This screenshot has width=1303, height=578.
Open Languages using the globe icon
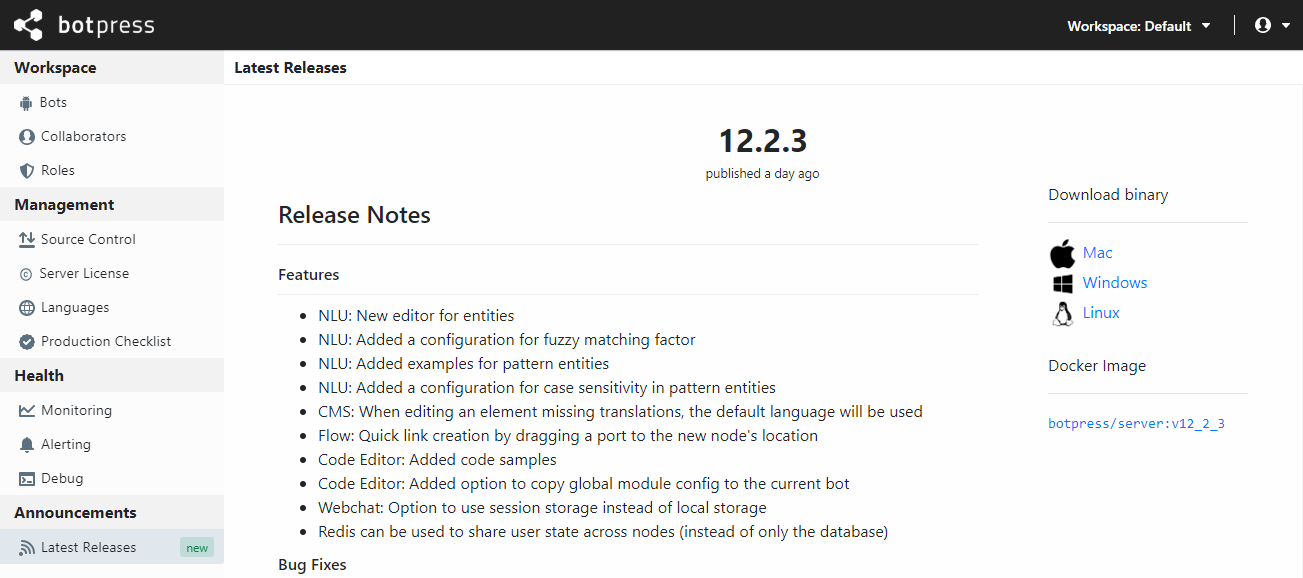tap(24, 307)
